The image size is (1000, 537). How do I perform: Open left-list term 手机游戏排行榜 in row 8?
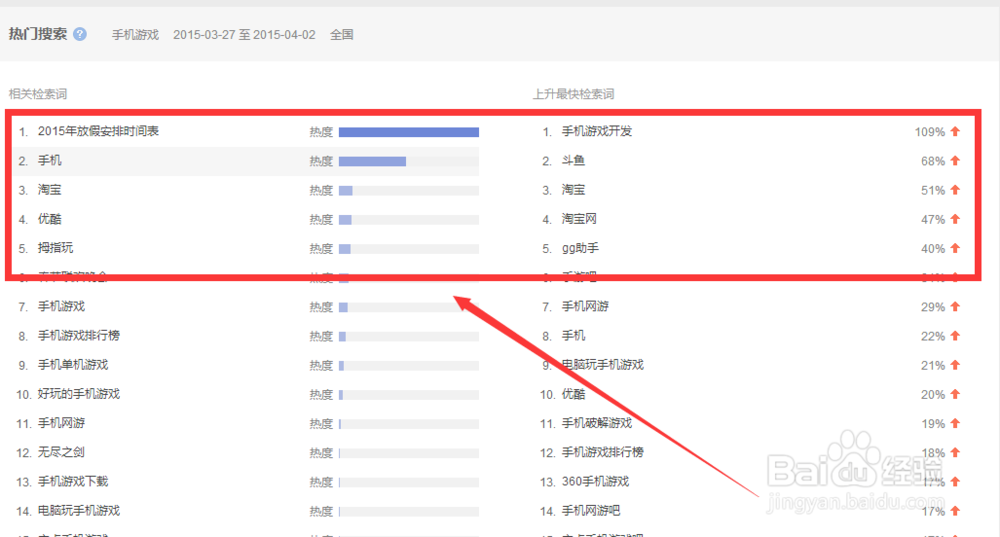pos(79,336)
